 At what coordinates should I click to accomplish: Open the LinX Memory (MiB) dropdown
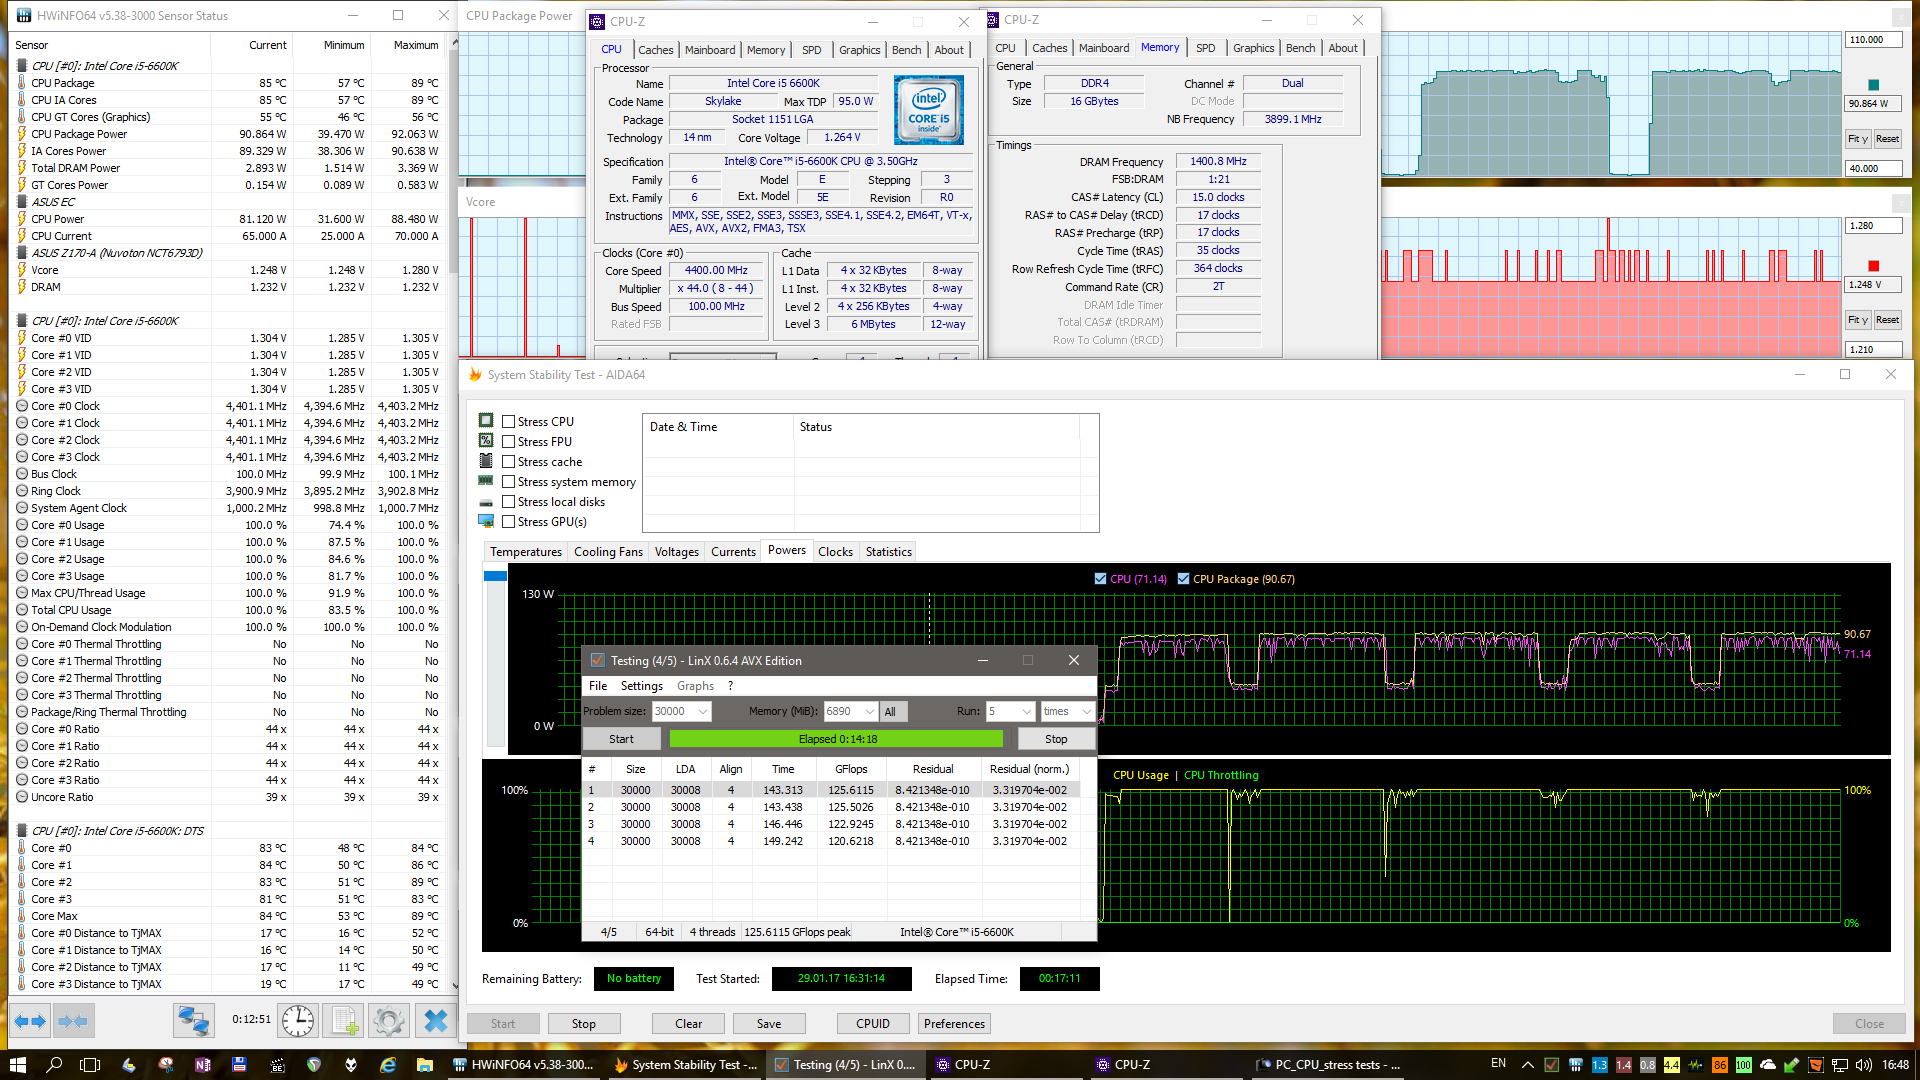[x=869, y=711]
